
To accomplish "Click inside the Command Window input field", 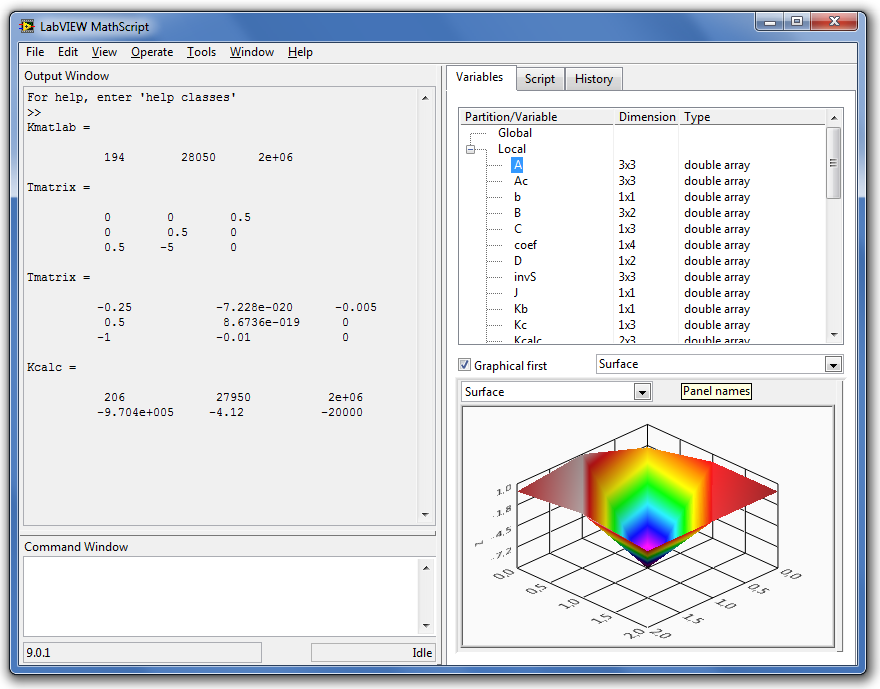I will click(x=220, y=594).
